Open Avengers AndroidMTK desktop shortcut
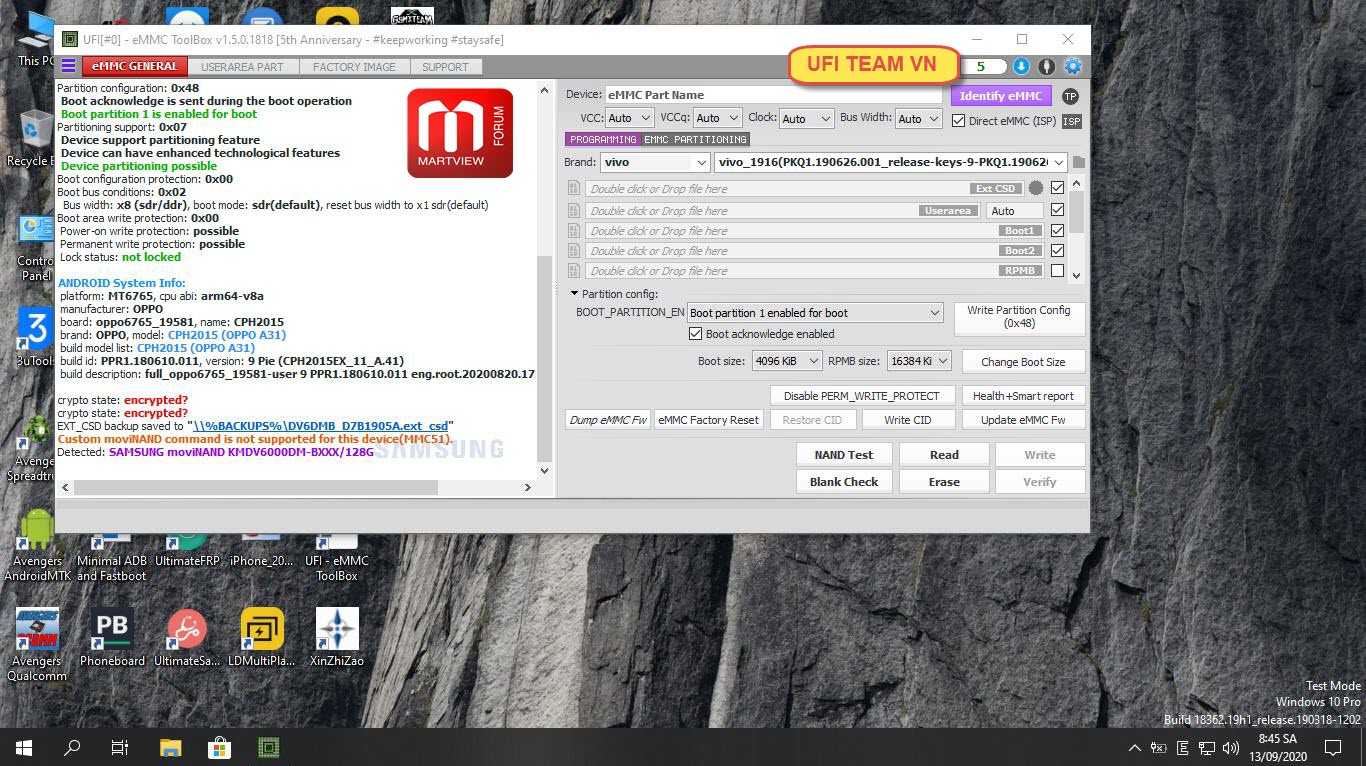 click(37, 544)
